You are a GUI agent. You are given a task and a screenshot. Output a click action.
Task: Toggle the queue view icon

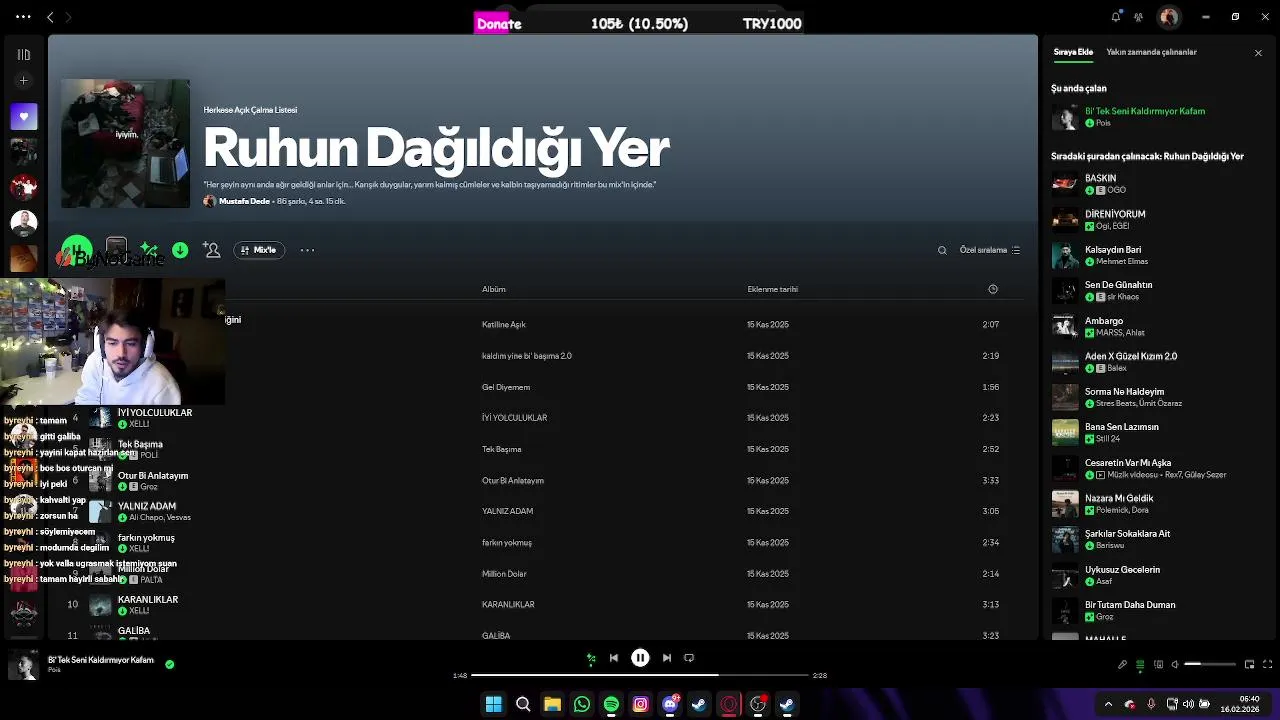click(1140, 665)
